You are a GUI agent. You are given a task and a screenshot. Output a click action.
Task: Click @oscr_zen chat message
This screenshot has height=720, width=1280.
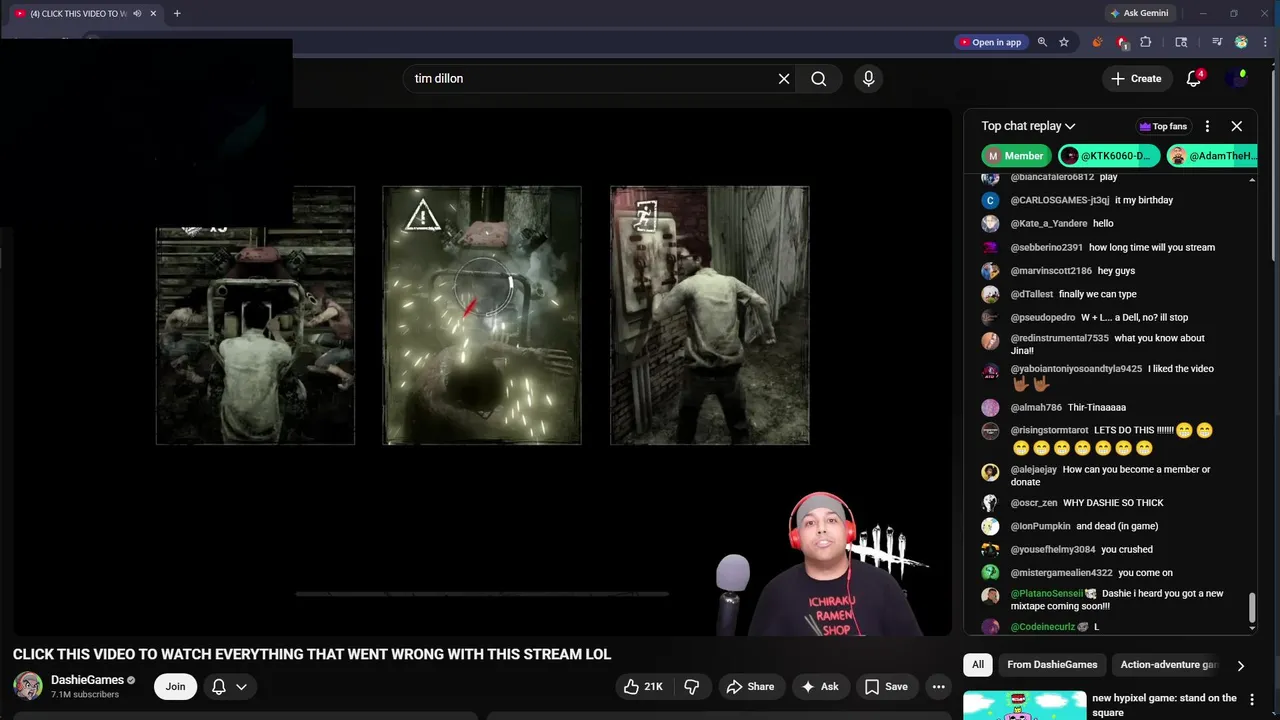click(x=1113, y=503)
